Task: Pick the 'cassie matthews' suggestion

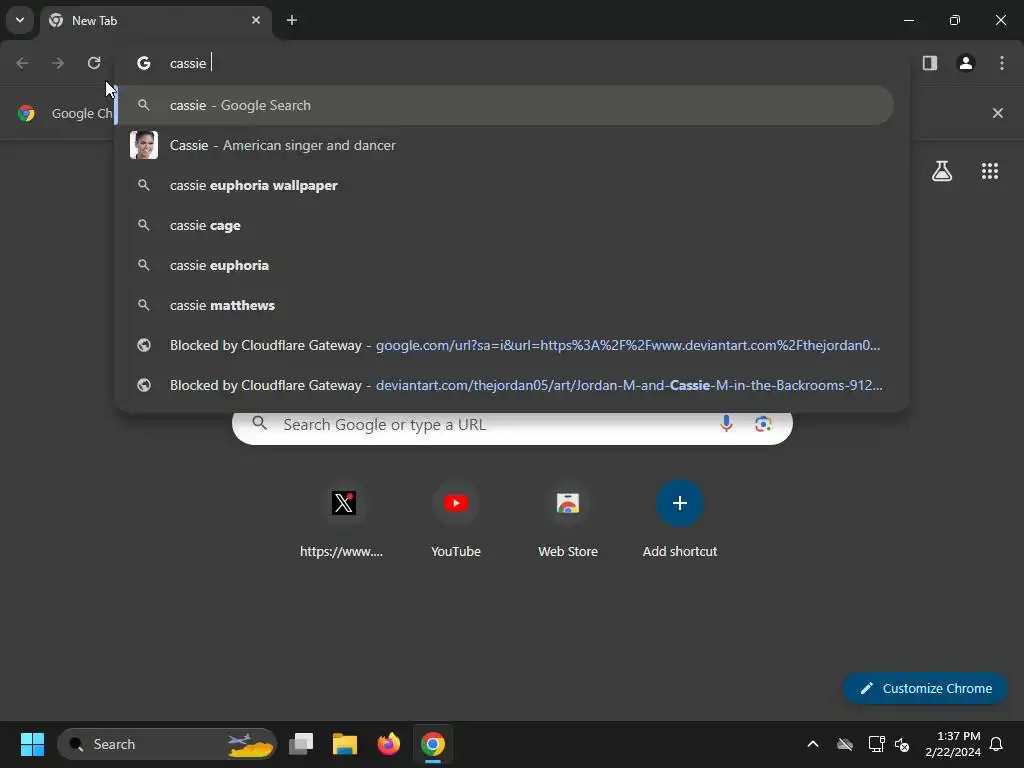Action: (505, 305)
